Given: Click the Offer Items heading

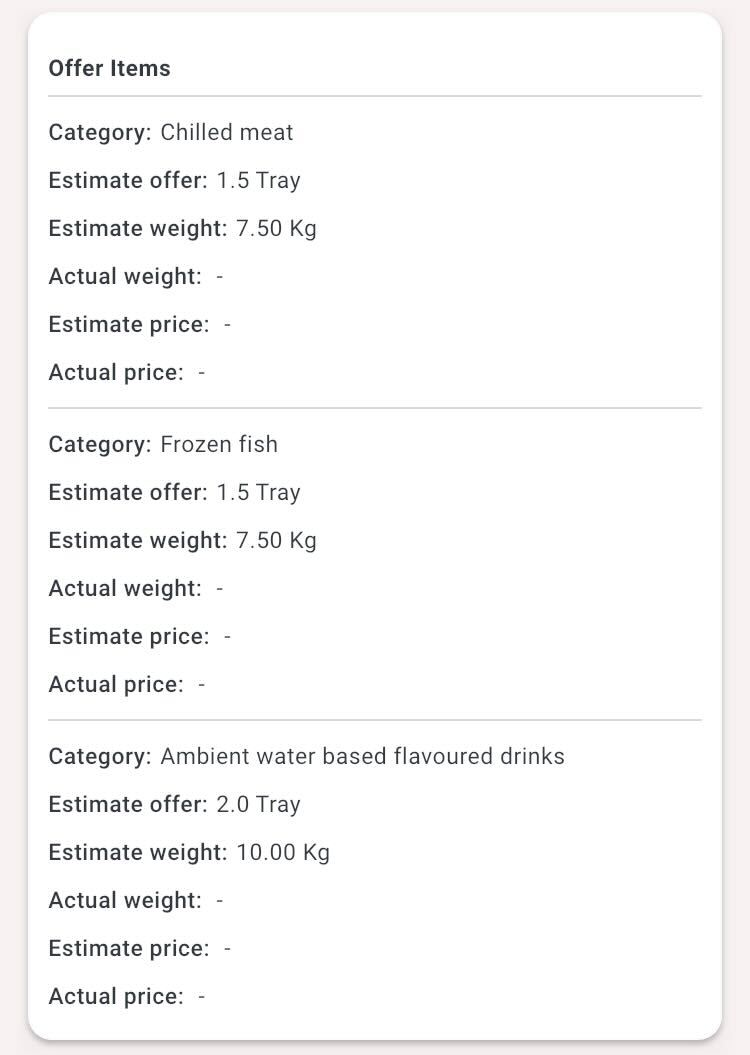Looking at the screenshot, I should coord(109,68).
